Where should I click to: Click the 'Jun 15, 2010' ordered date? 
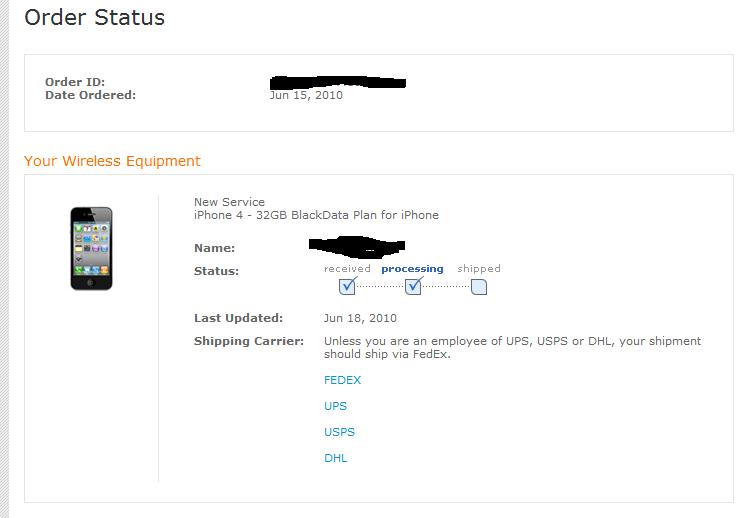[x=306, y=95]
